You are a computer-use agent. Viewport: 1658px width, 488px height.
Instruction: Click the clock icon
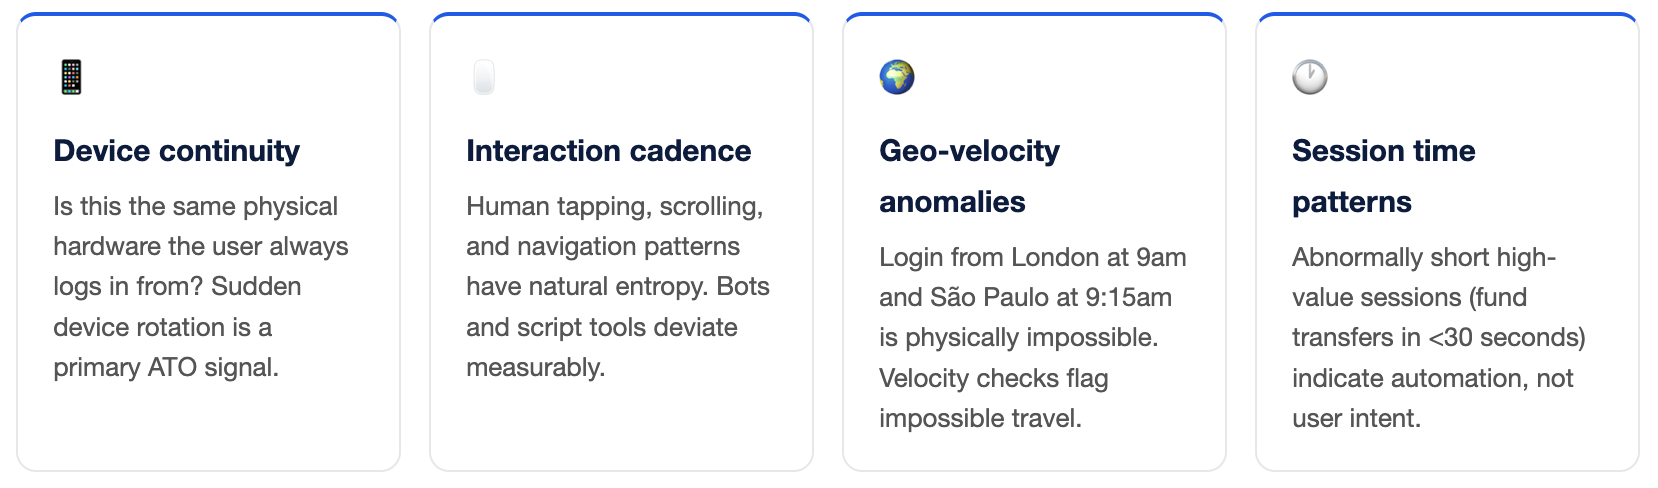pos(1310,77)
